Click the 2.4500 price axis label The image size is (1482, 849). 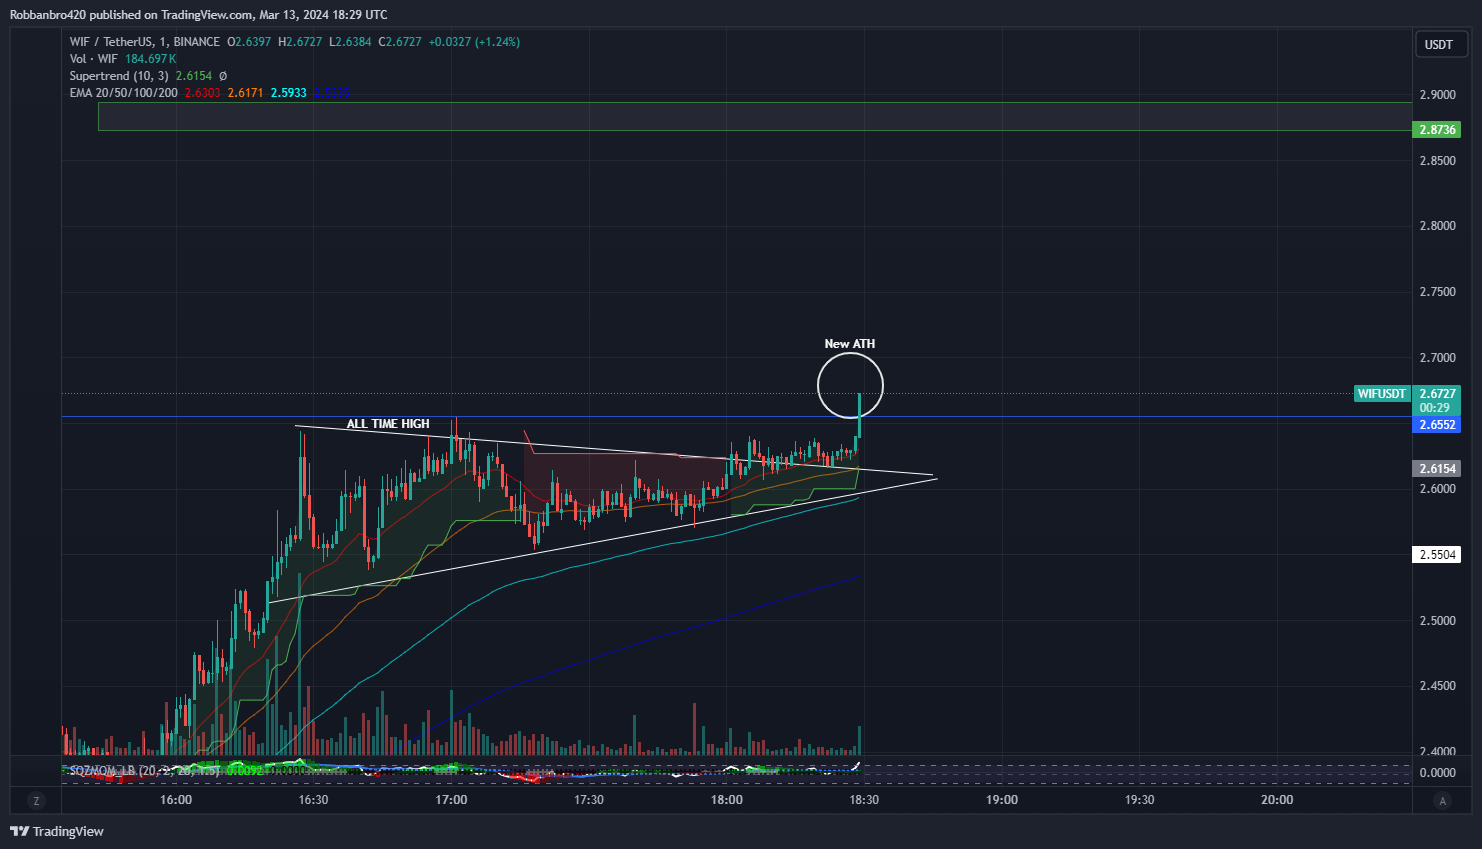tap(1438, 686)
